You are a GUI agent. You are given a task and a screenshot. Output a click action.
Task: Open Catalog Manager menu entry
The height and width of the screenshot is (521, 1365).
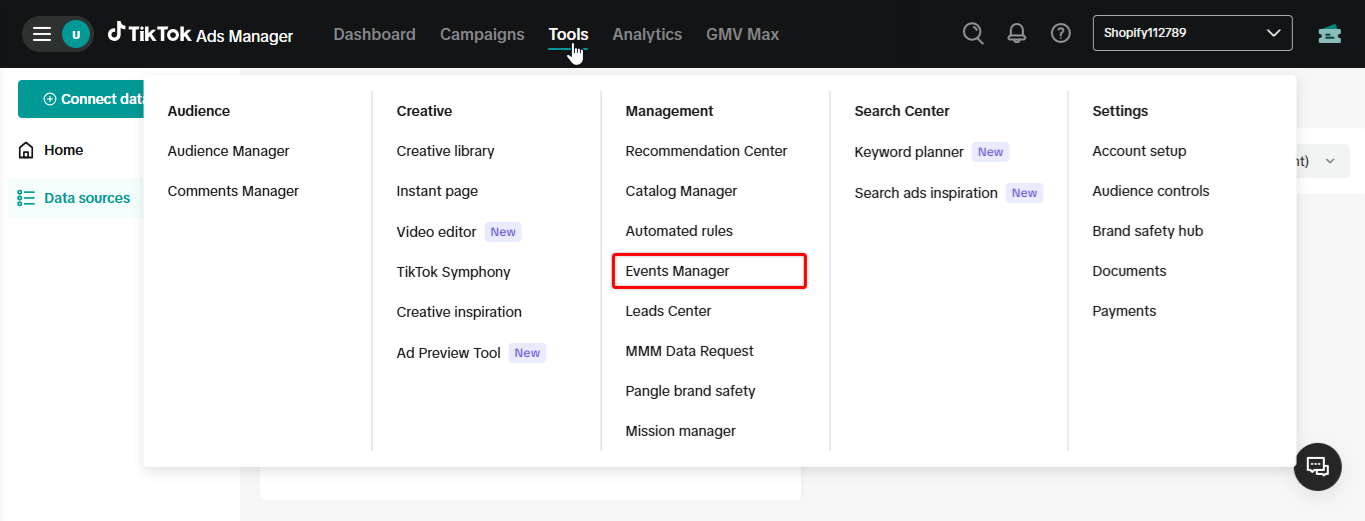[x=681, y=191]
